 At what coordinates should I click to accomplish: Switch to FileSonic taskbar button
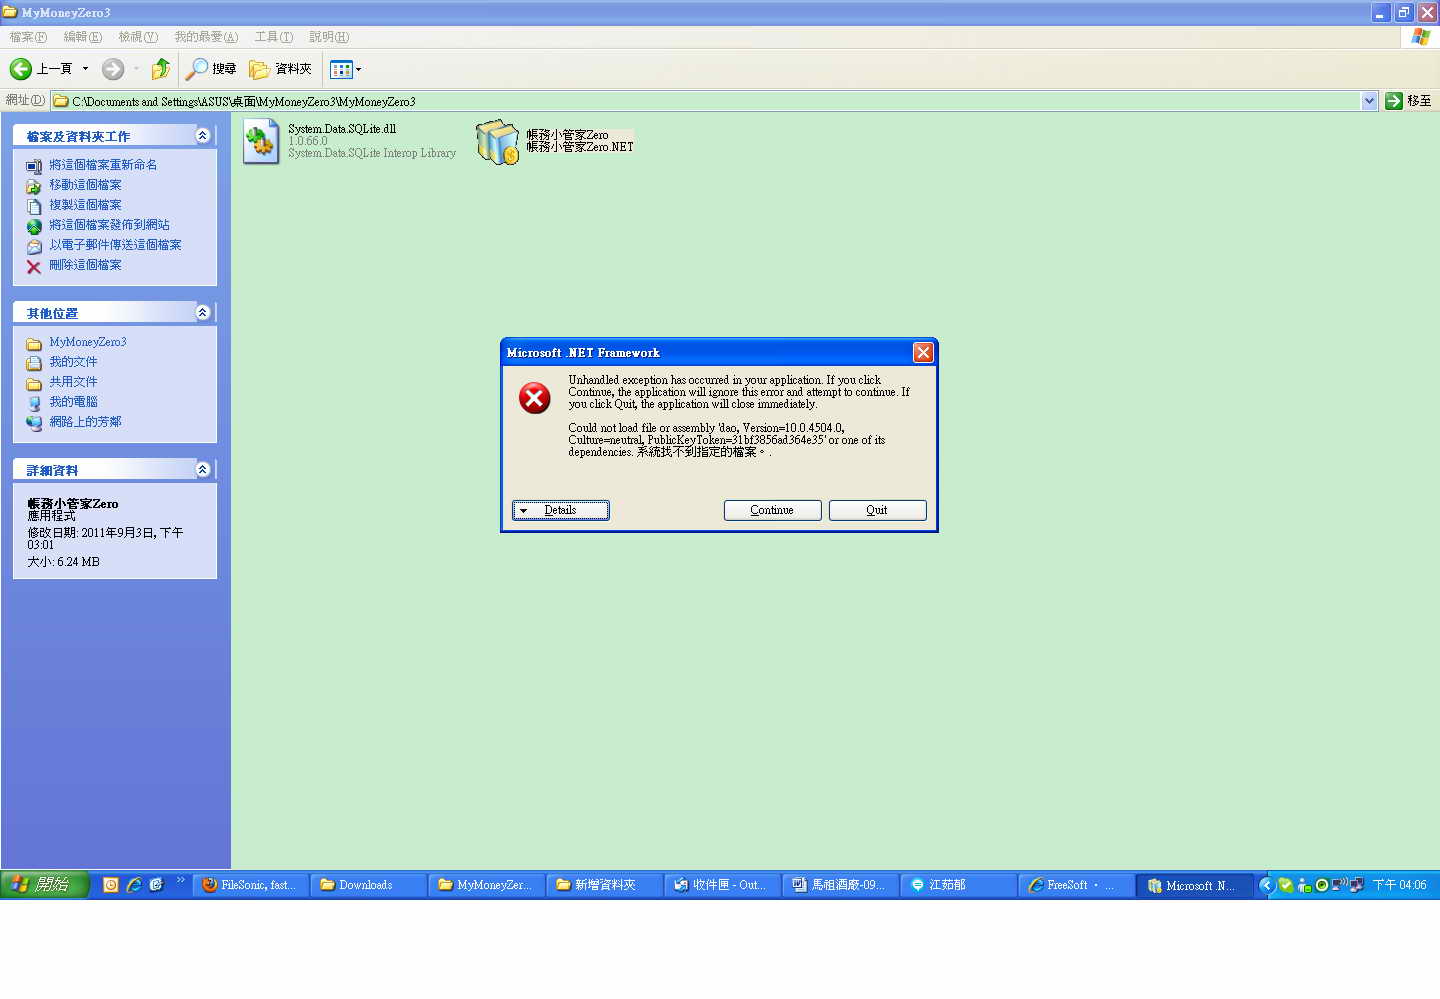point(250,885)
